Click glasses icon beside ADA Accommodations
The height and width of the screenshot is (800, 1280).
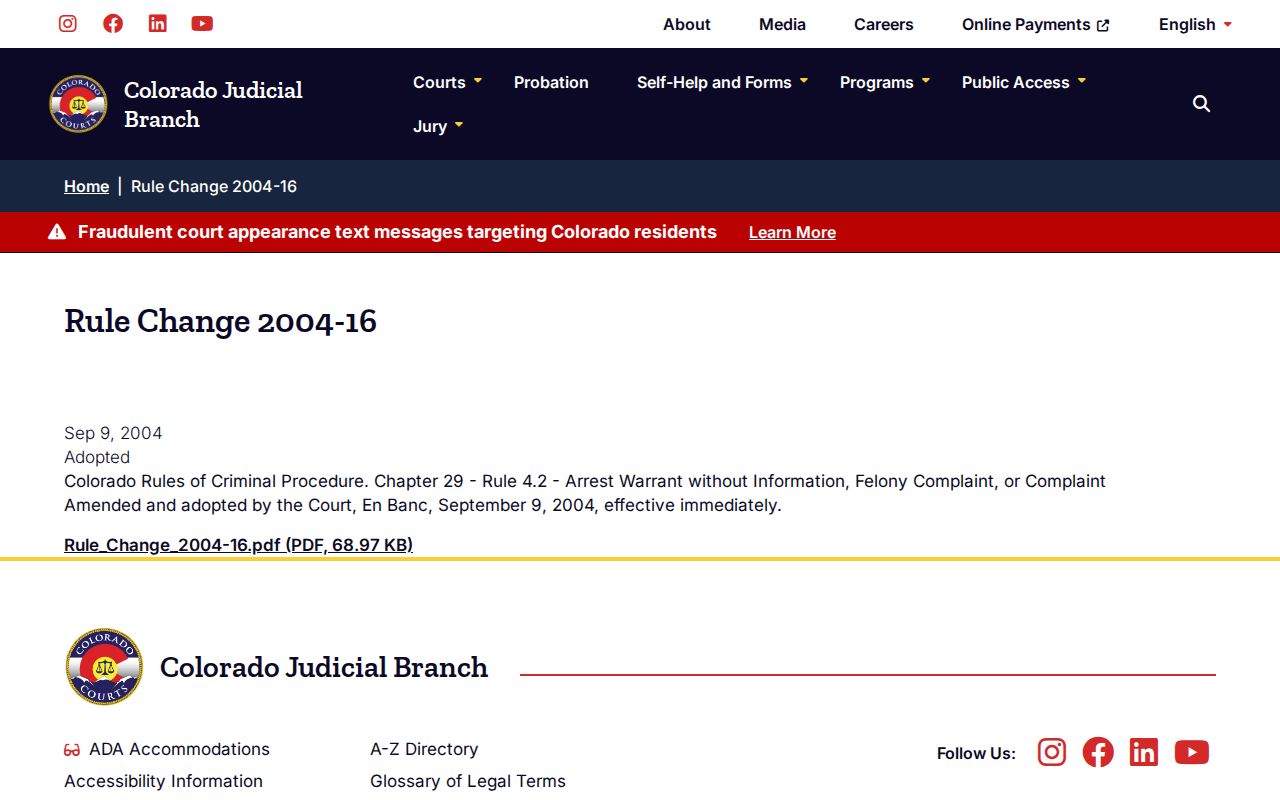72,750
